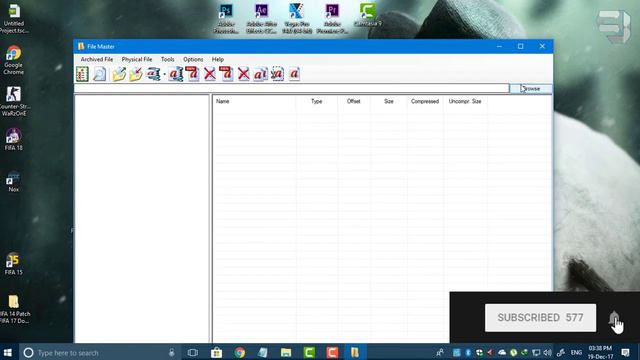
Task: Click the 'ai' double-page toolbar icon
Action: tap(260, 74)
